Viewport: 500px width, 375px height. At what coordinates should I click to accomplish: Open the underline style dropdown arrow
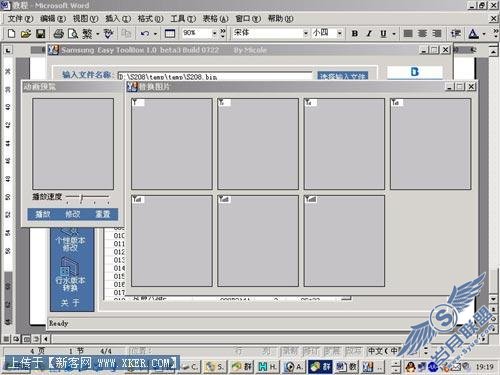tap(394, 33)
